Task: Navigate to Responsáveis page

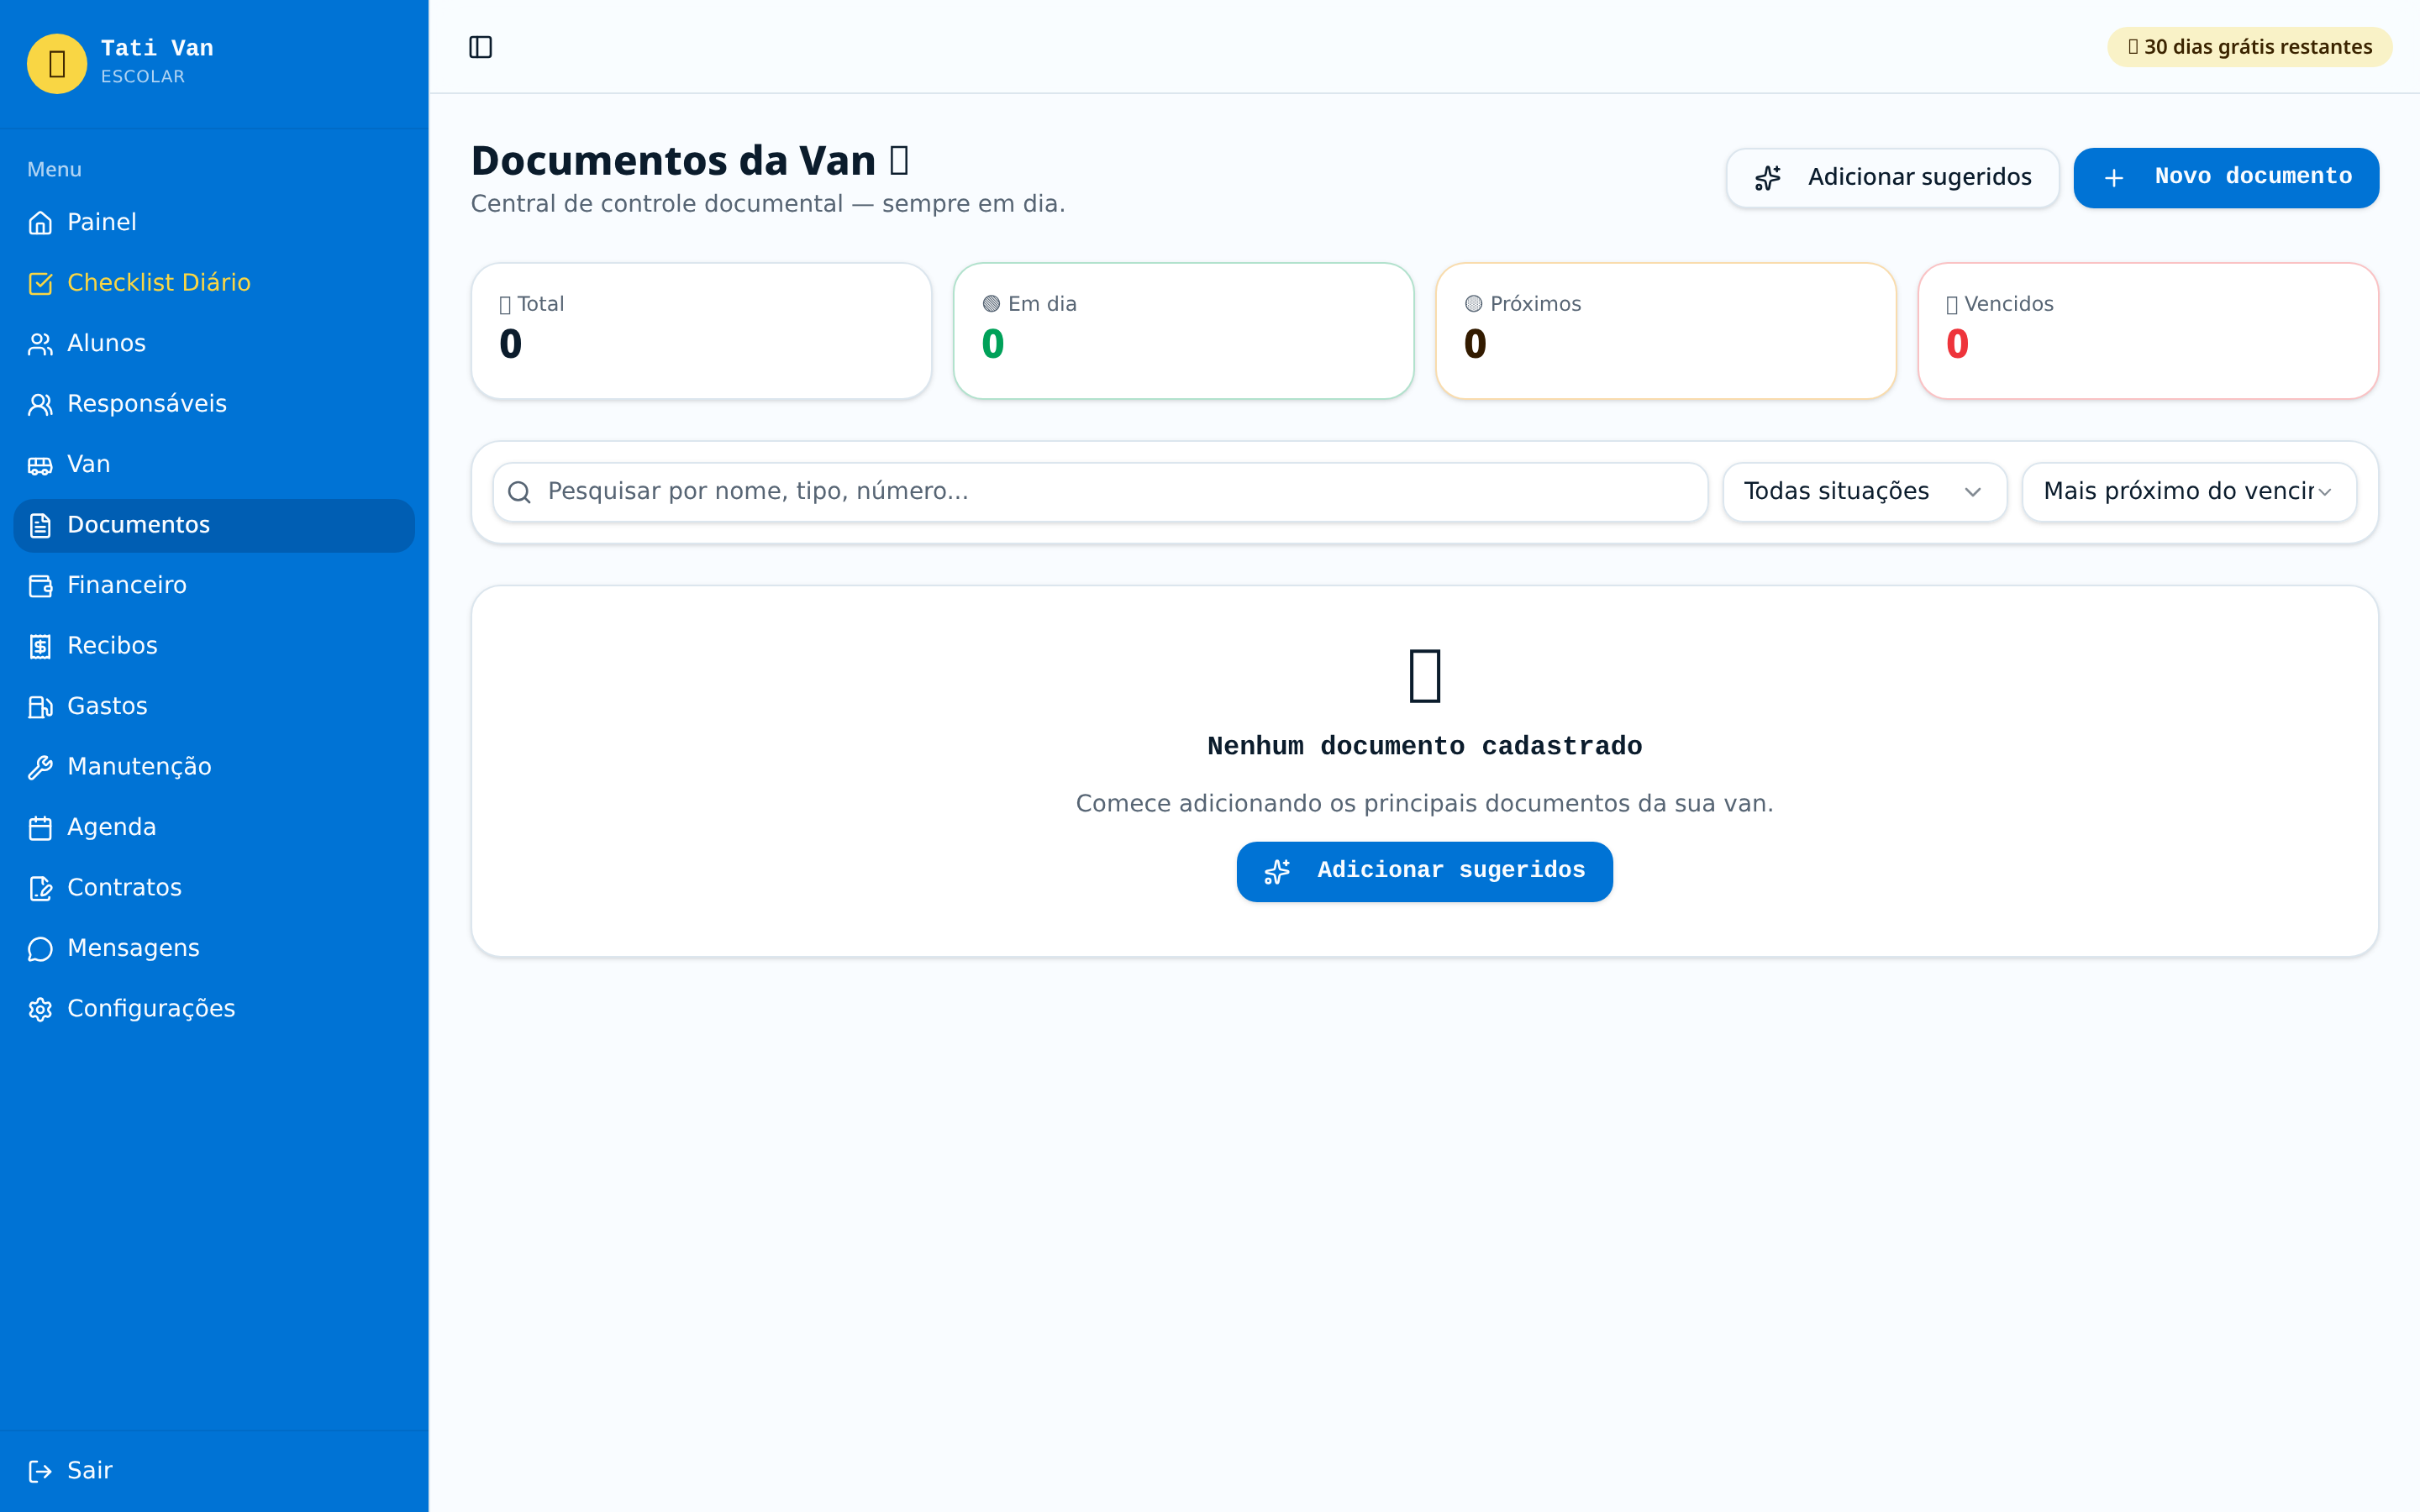Action: [x=214, y=404]
